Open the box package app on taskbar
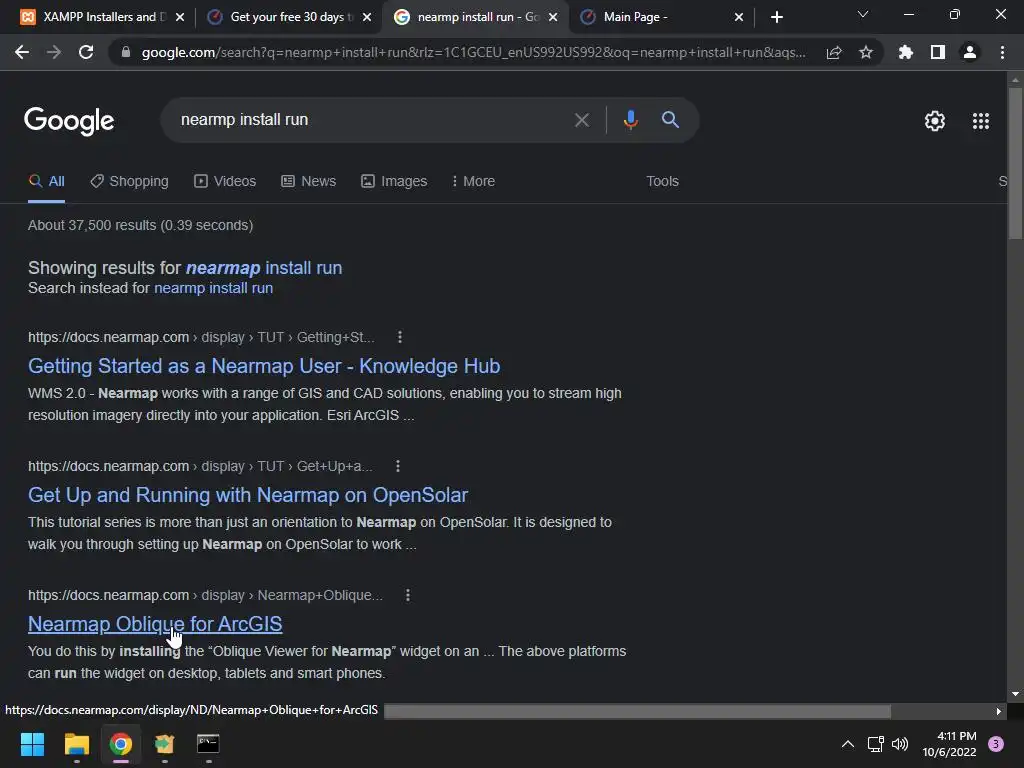1024x768 pixels. [165, 744]
